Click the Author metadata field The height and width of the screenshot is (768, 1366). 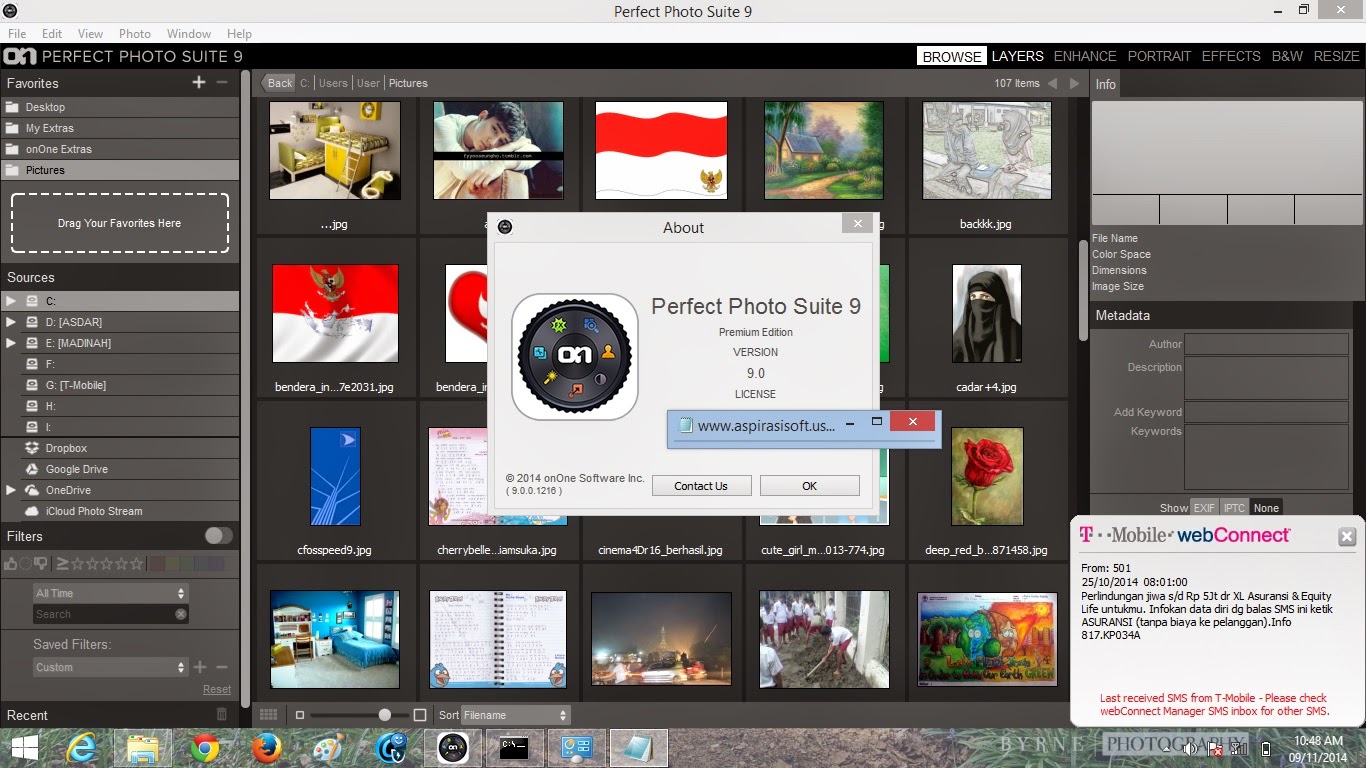tap(1266, 344)
